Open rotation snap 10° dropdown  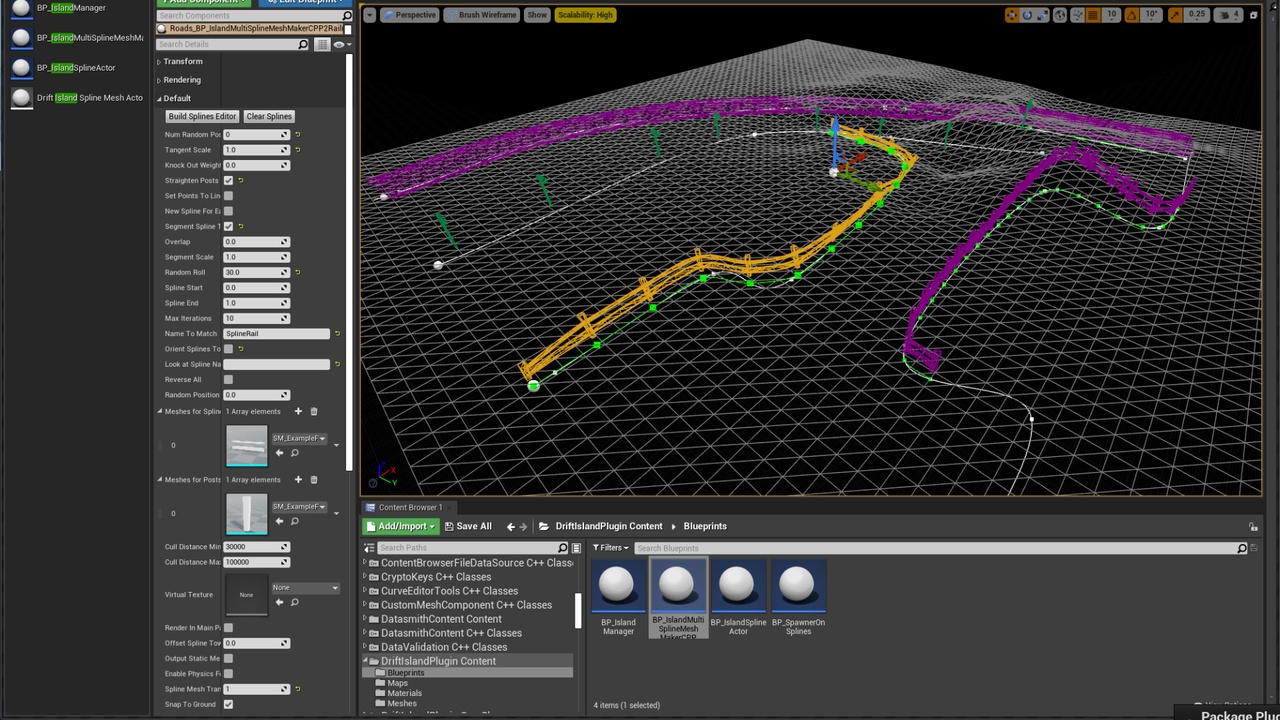[x=1151, y=15]
